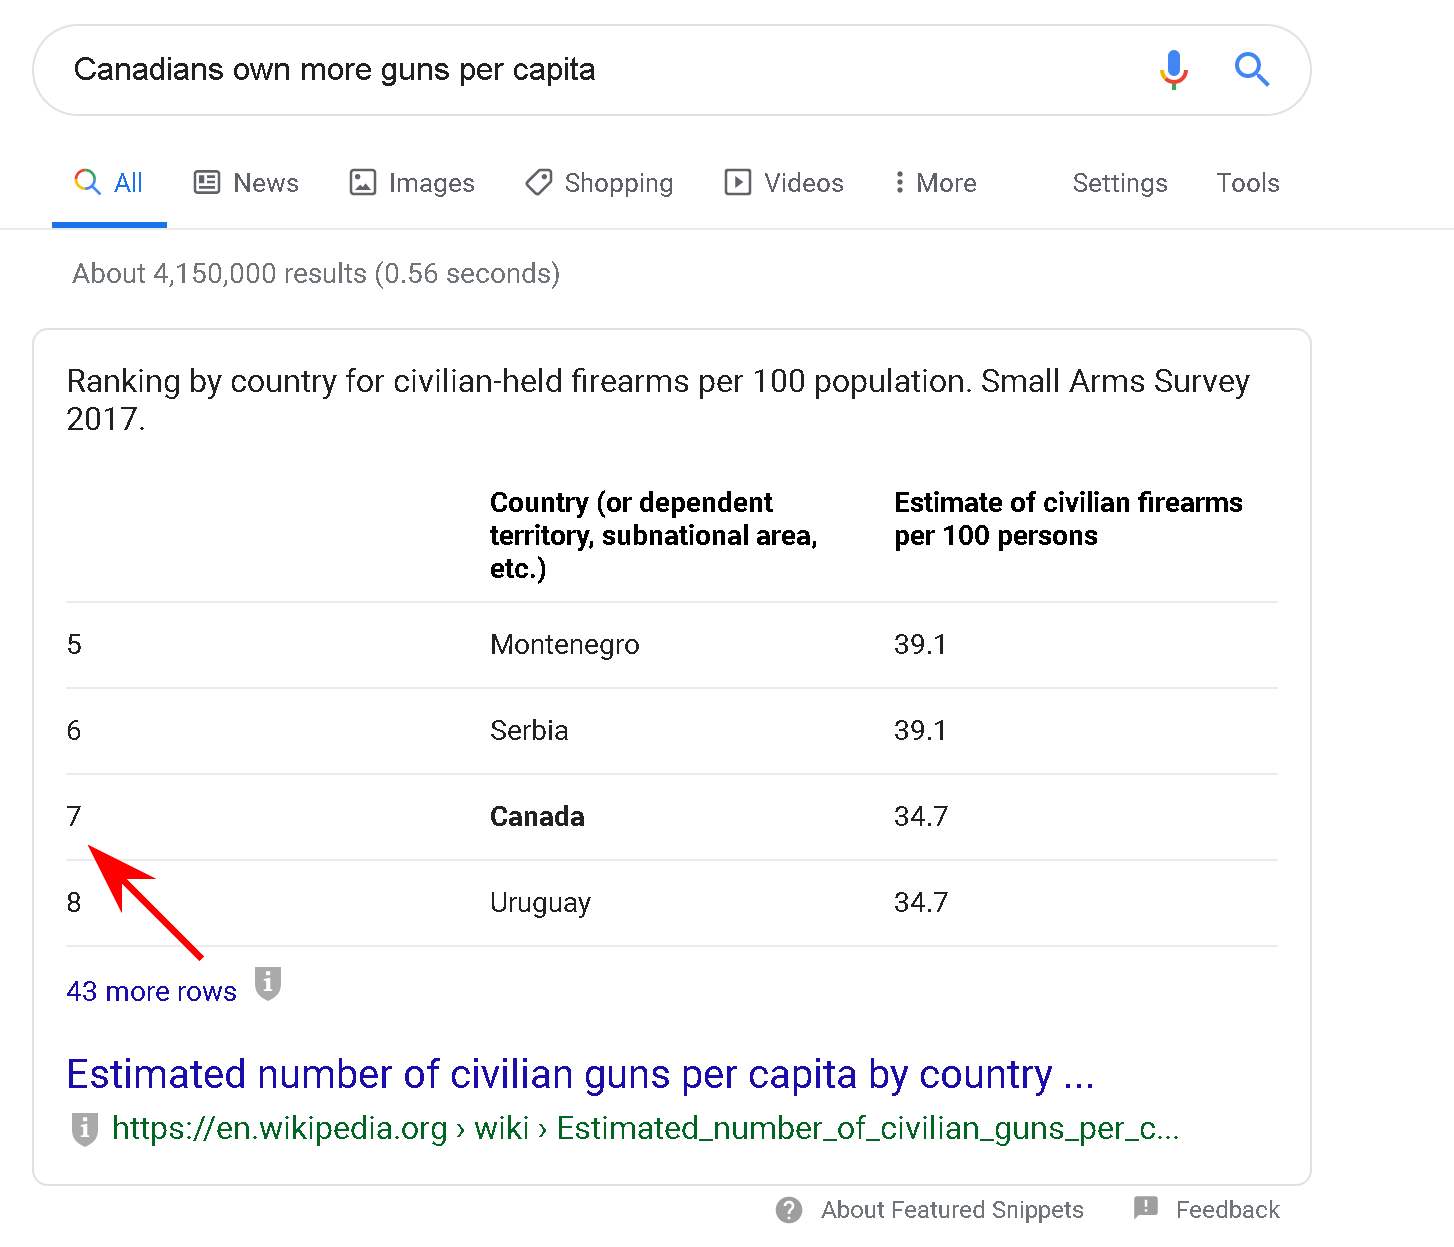Select the All results tab

[x=109, y=183]
